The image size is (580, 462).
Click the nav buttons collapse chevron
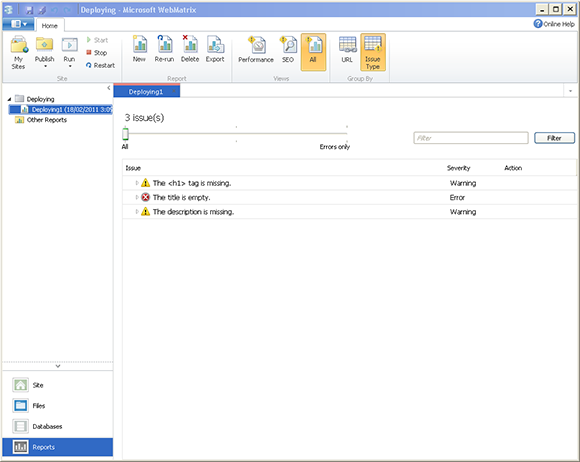click(58, 366)
